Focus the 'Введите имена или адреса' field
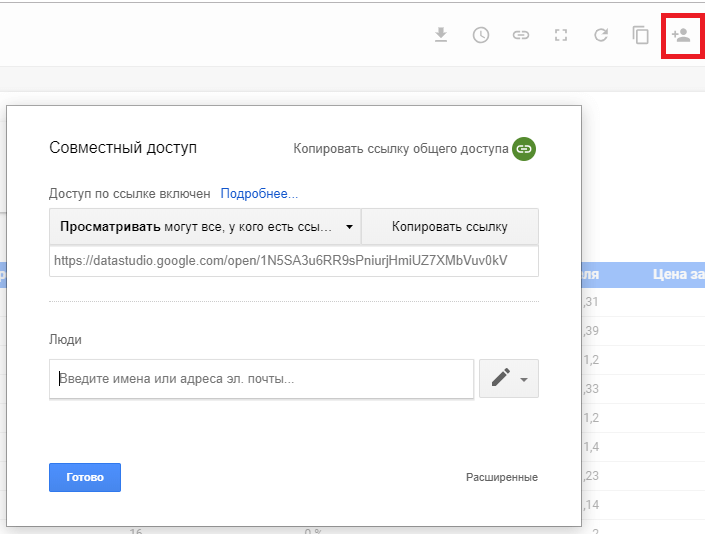The height and width of the screenshot is (534, 705). [x=261, y=379]
